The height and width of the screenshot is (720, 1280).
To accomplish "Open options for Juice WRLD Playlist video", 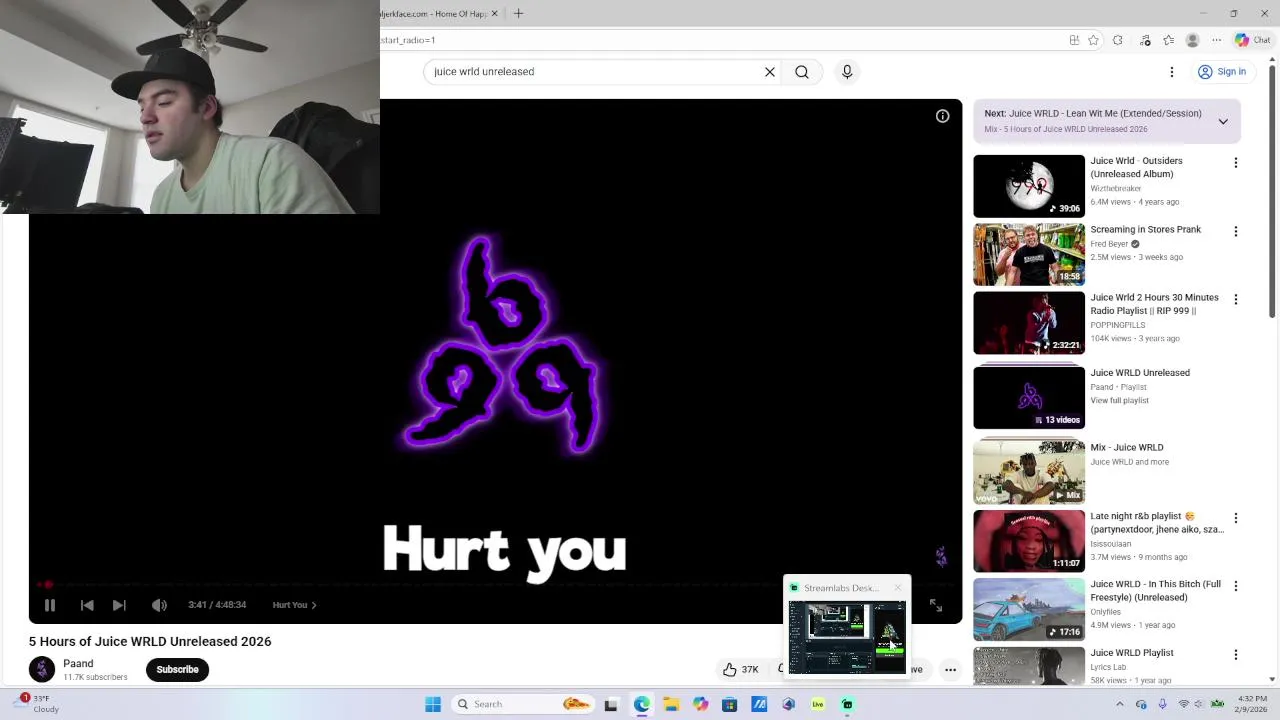I will (1236, 655).
